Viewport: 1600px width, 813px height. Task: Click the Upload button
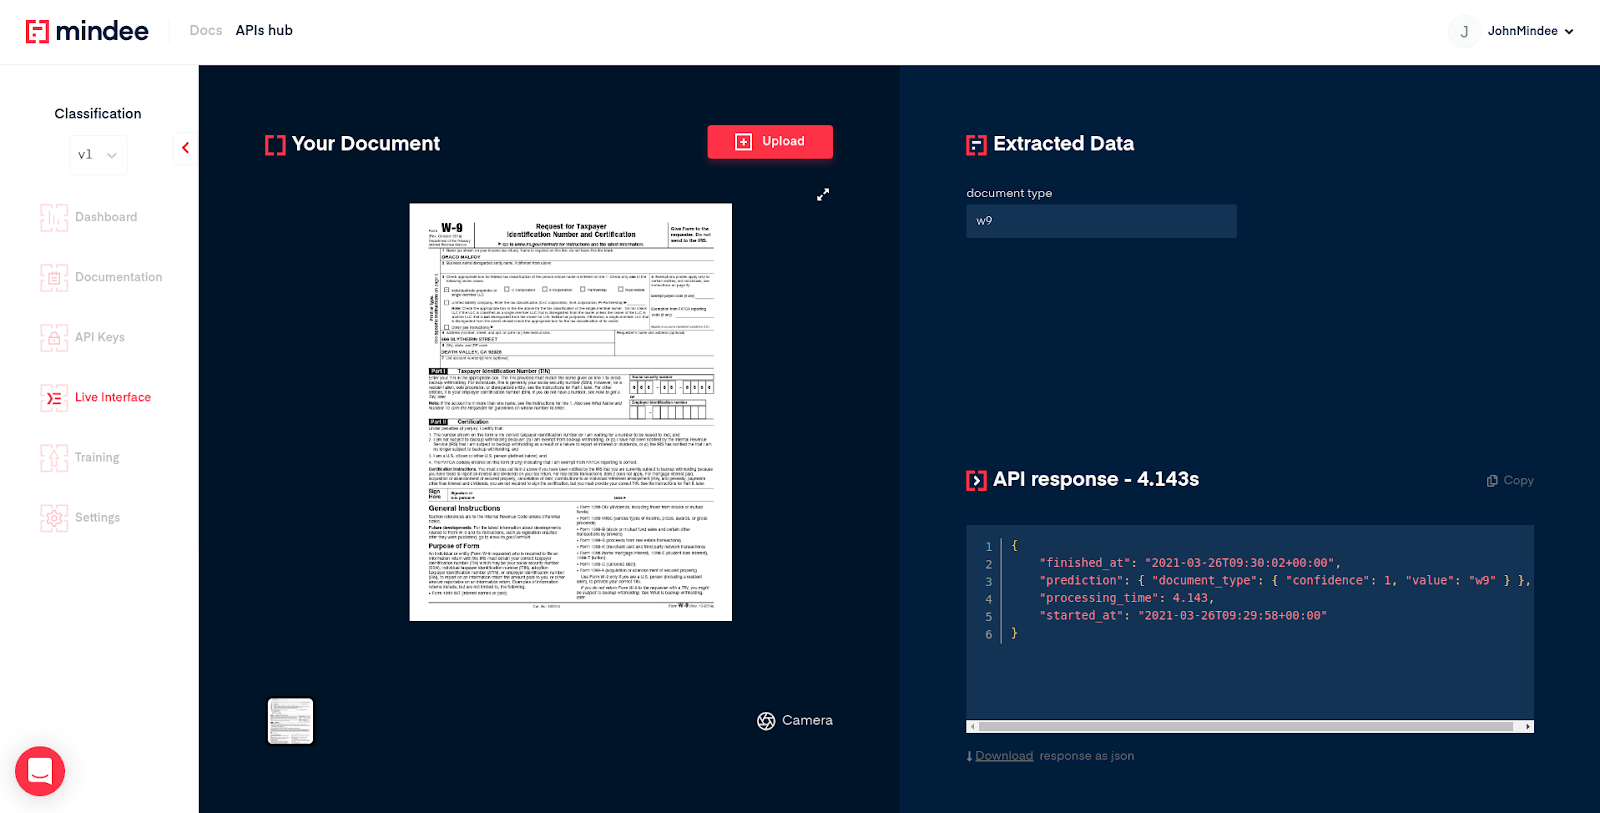[770, 142]
